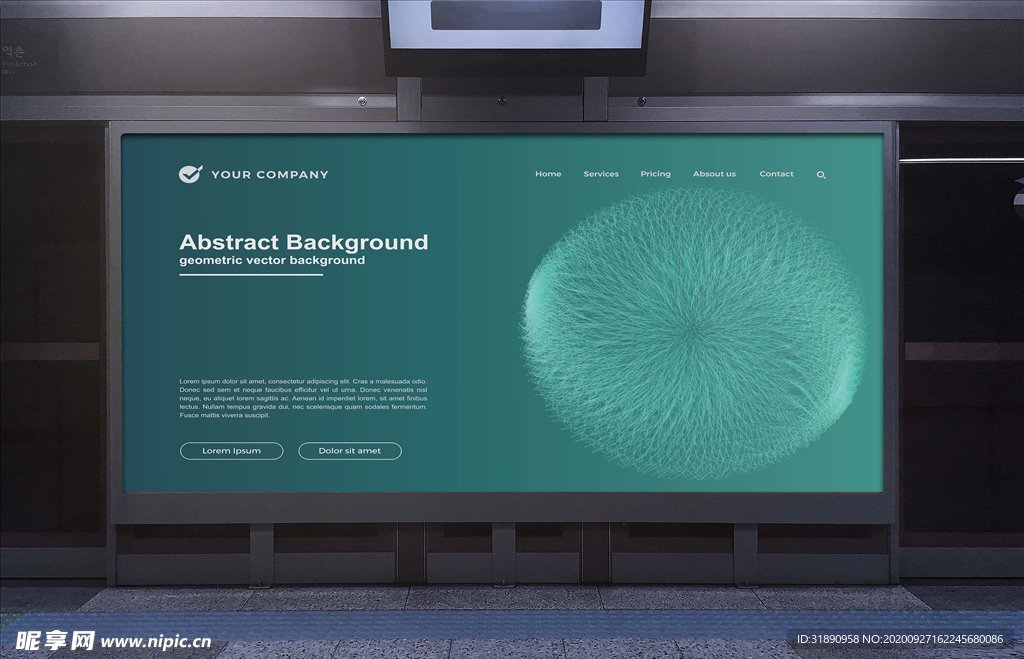Click the Korean station sign text
This screenshot has height=659, width=1024.
(13, 51)
